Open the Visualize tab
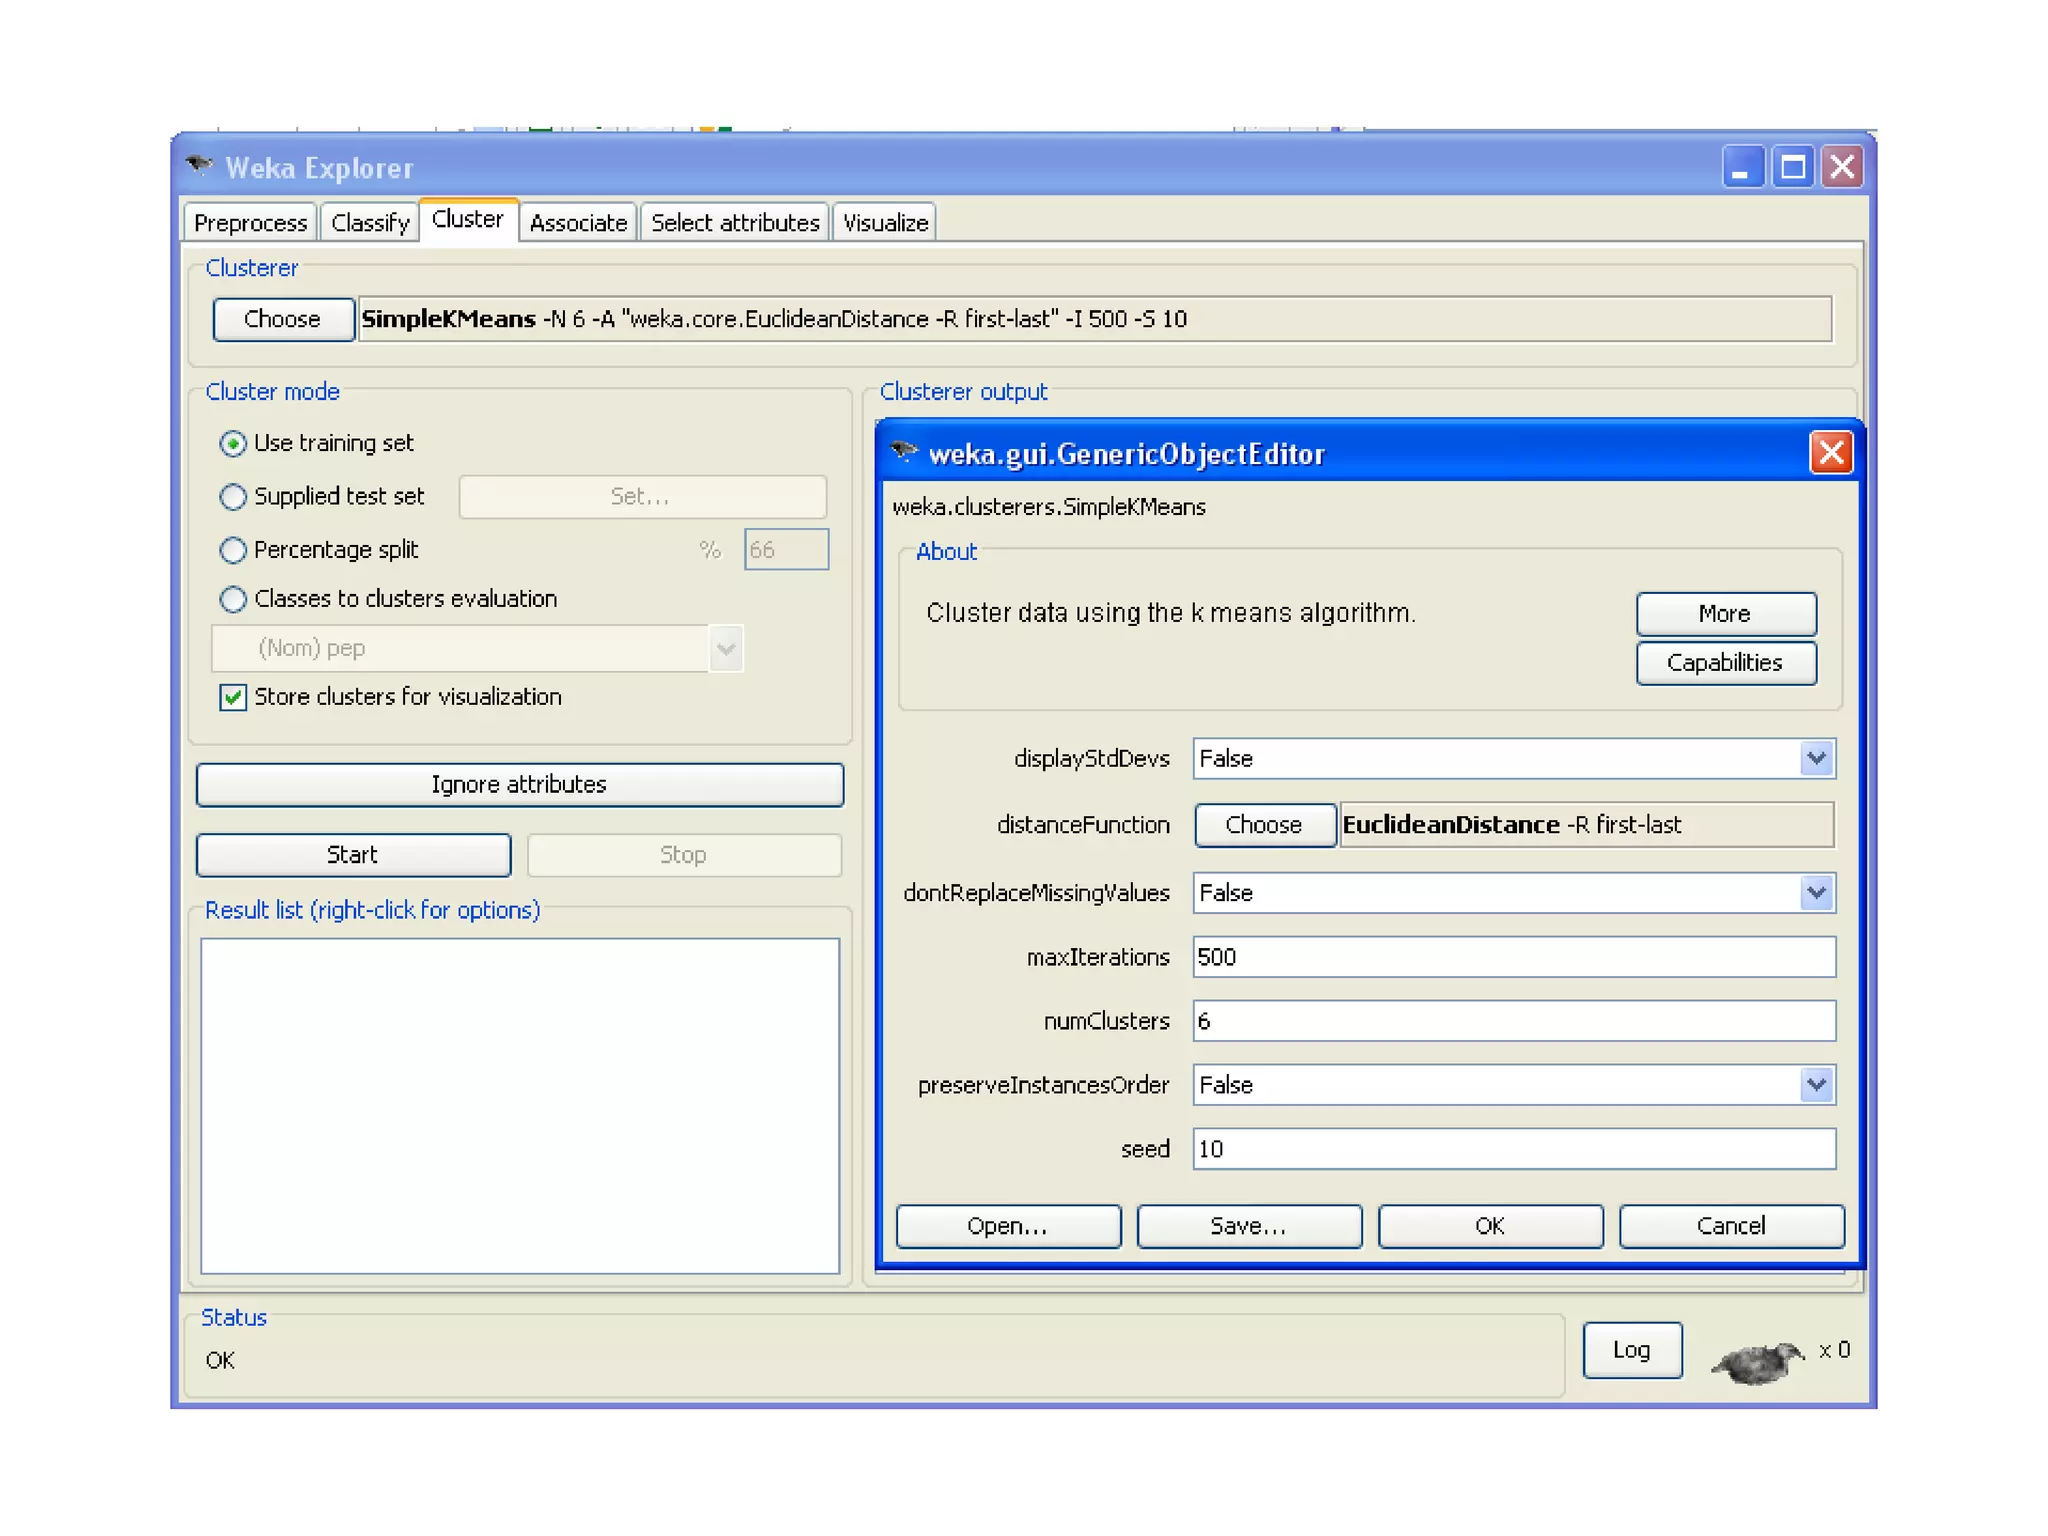The image size is (2048, 1536). pos(885,223)
